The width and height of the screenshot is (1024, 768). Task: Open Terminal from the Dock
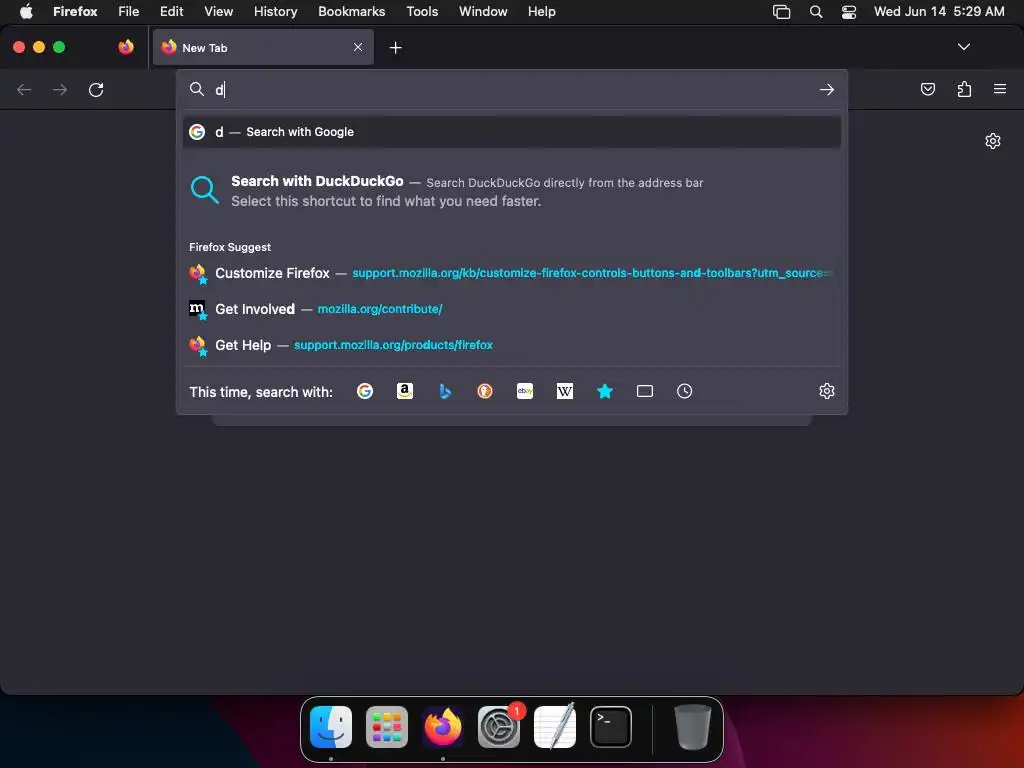tap(611, 727)
